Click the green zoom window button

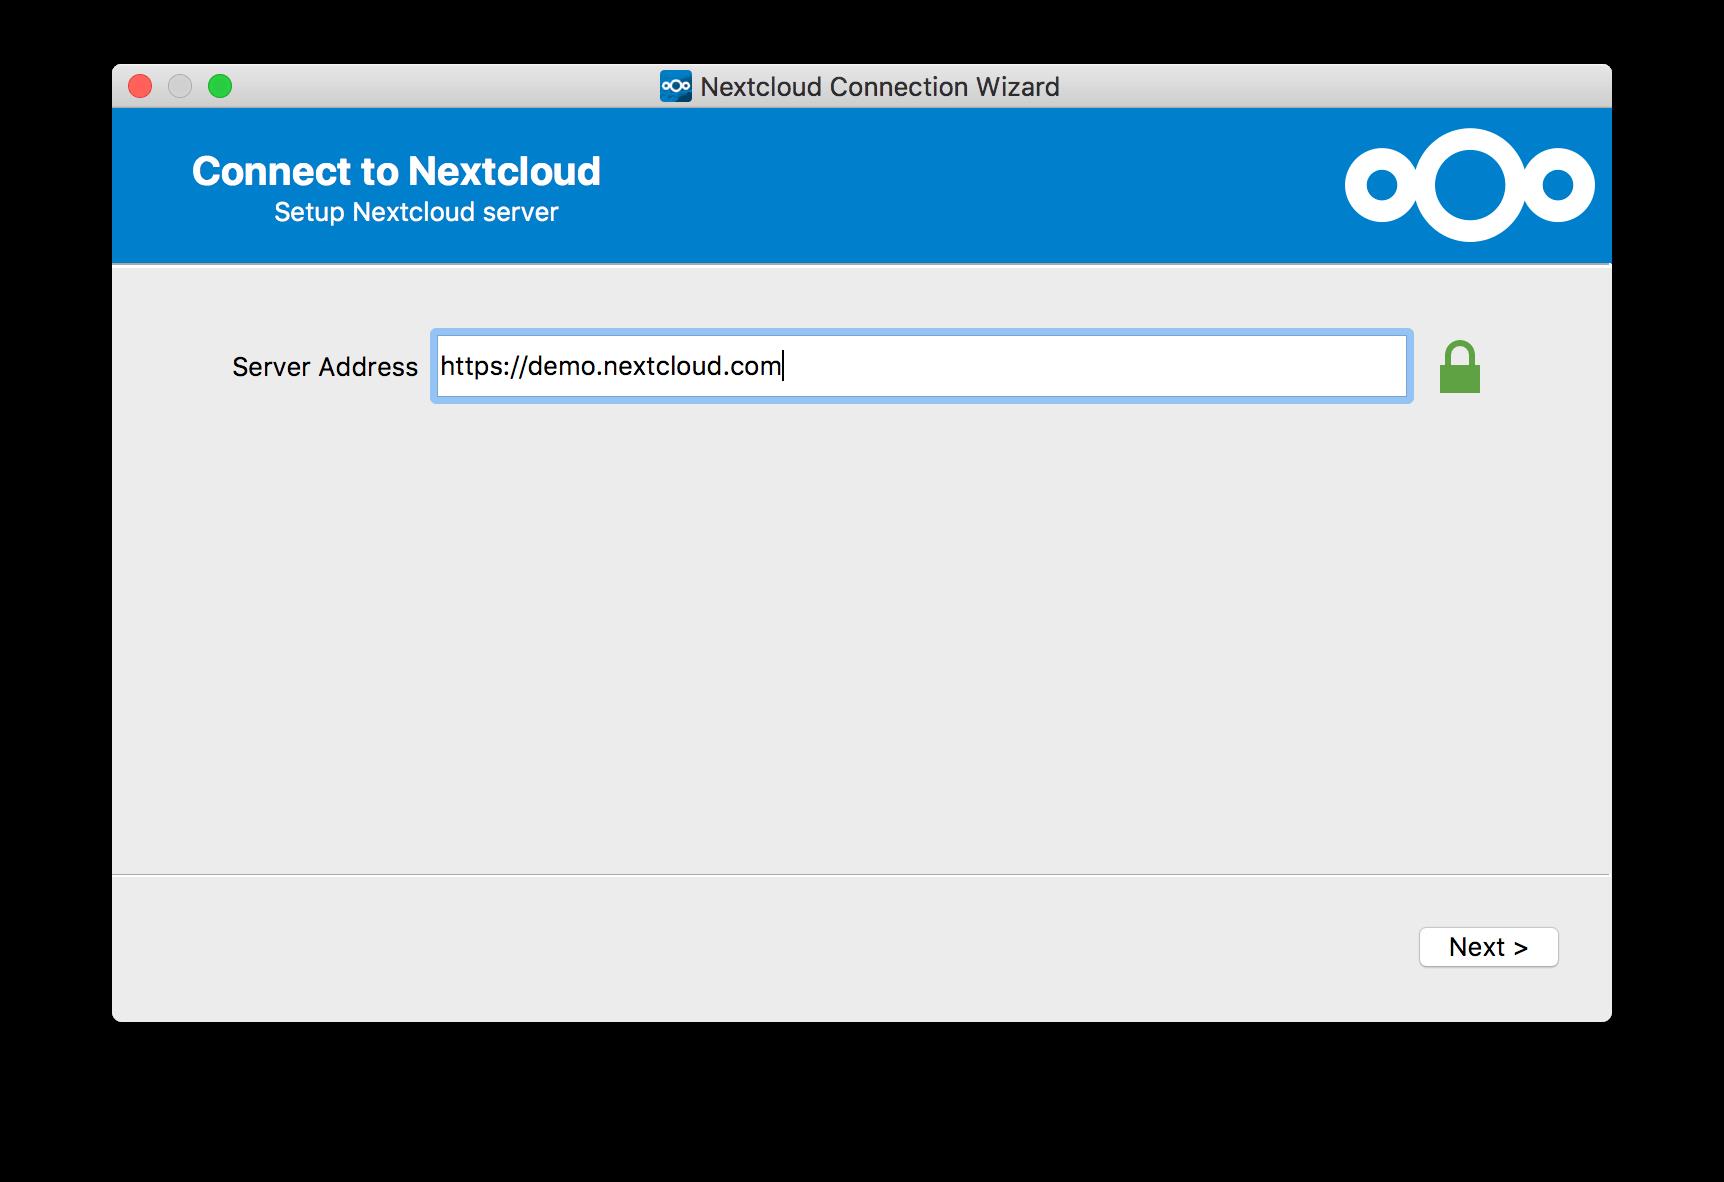220,87
